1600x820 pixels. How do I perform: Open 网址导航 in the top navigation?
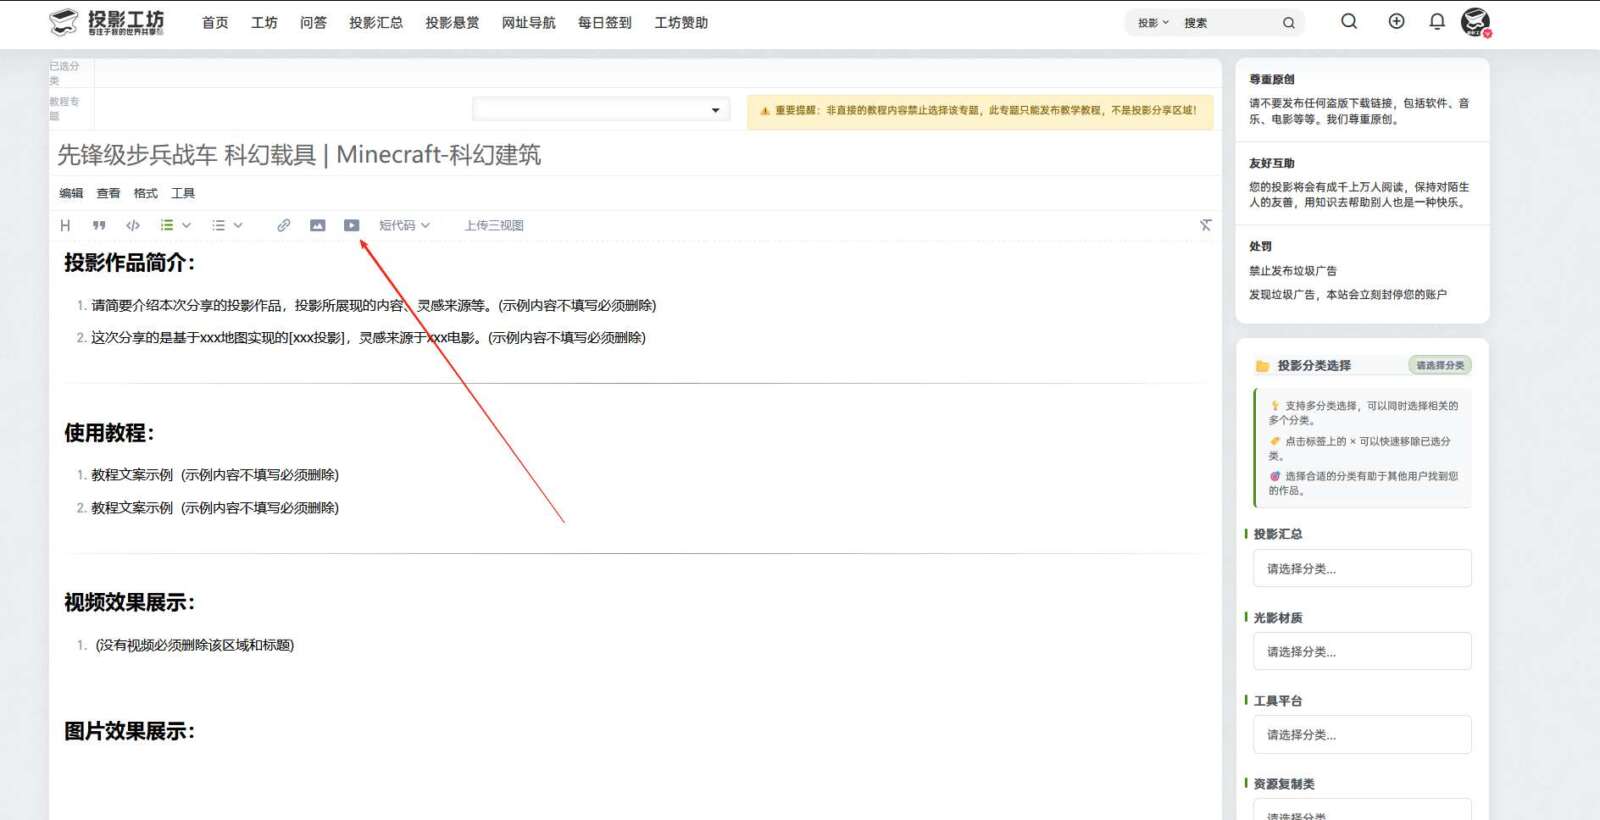coord(528,22)
